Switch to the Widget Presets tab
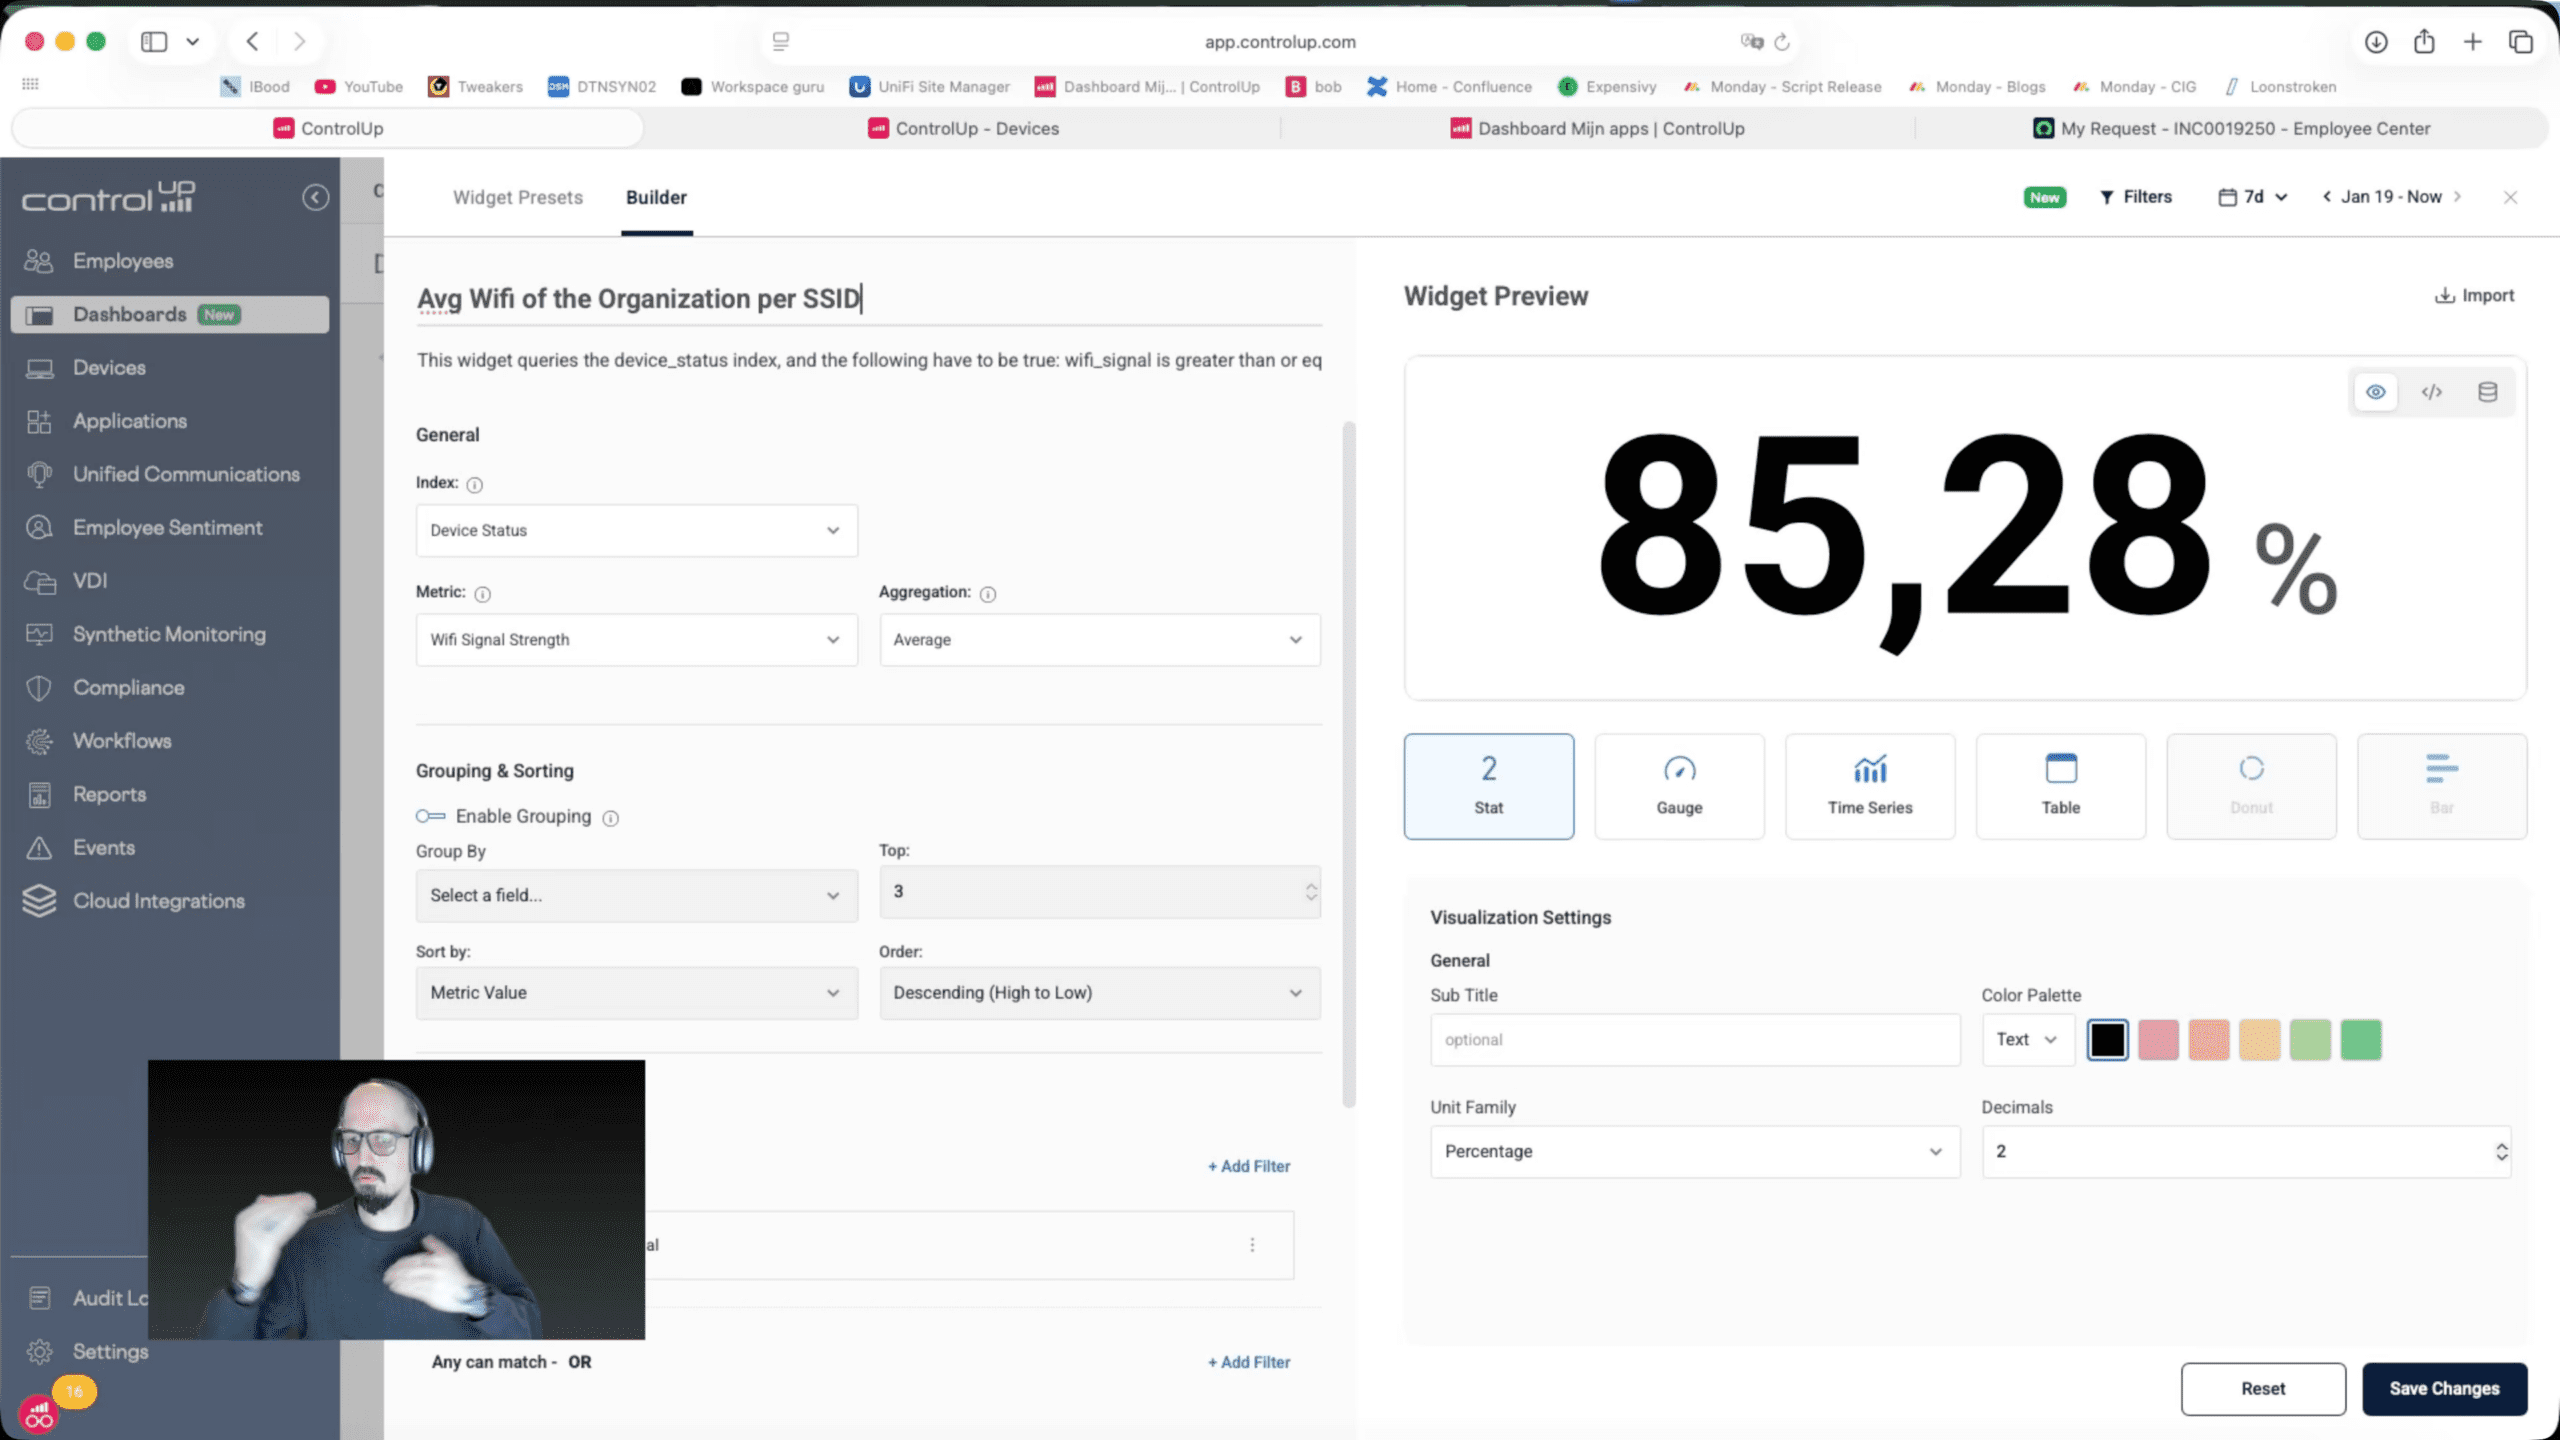 click(x=518, y=197)
